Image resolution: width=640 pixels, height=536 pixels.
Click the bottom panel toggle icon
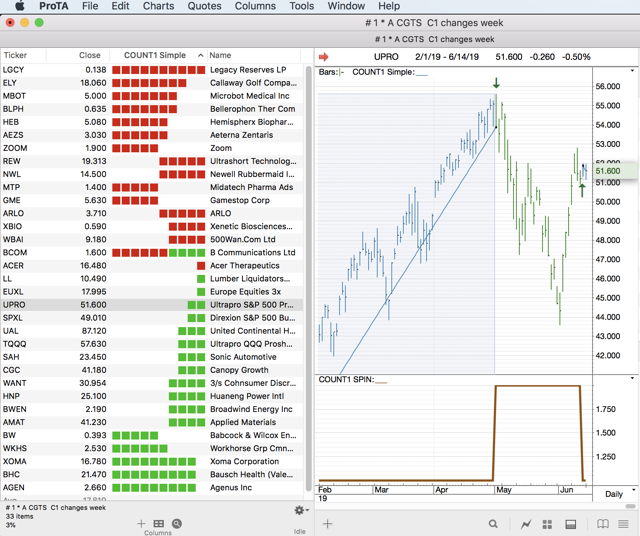tap(570, 524)
